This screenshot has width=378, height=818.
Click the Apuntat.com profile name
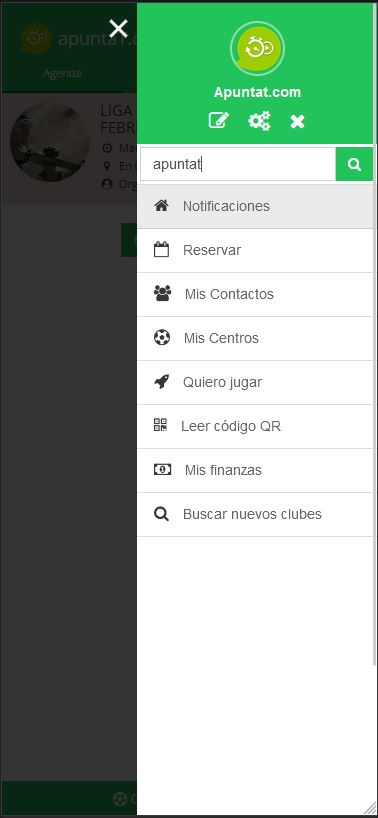point(258,92)
